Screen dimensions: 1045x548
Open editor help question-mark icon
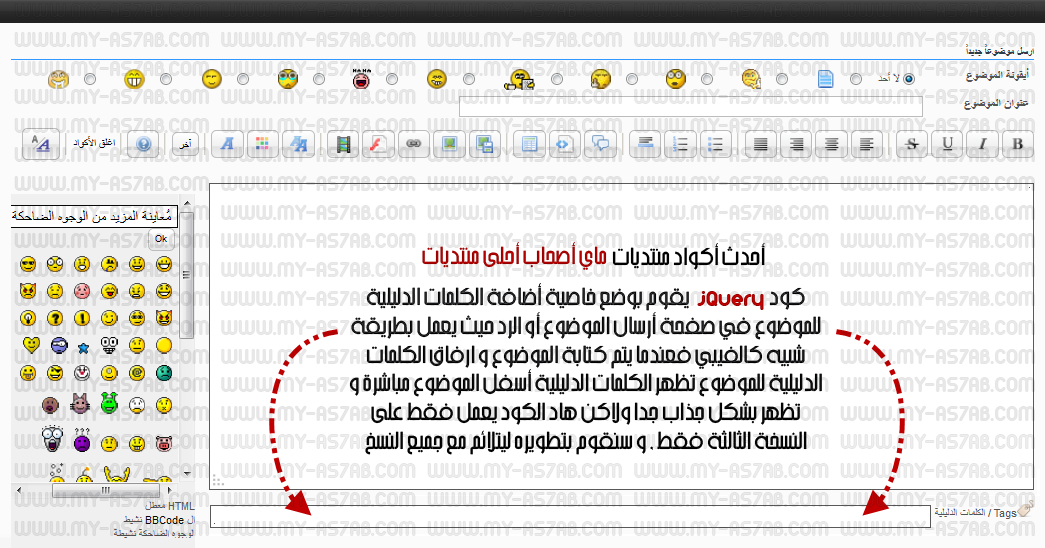tap(143, 144)
